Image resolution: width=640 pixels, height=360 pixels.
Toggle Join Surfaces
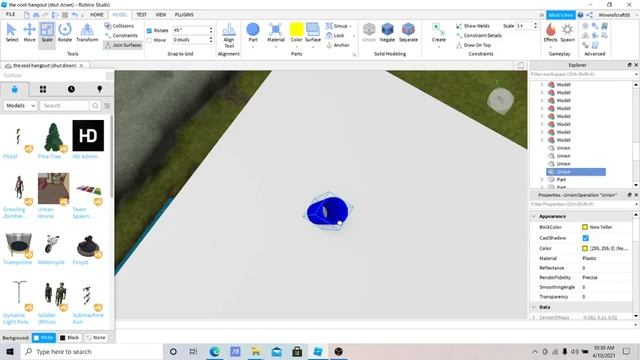(x=123, y=45)
